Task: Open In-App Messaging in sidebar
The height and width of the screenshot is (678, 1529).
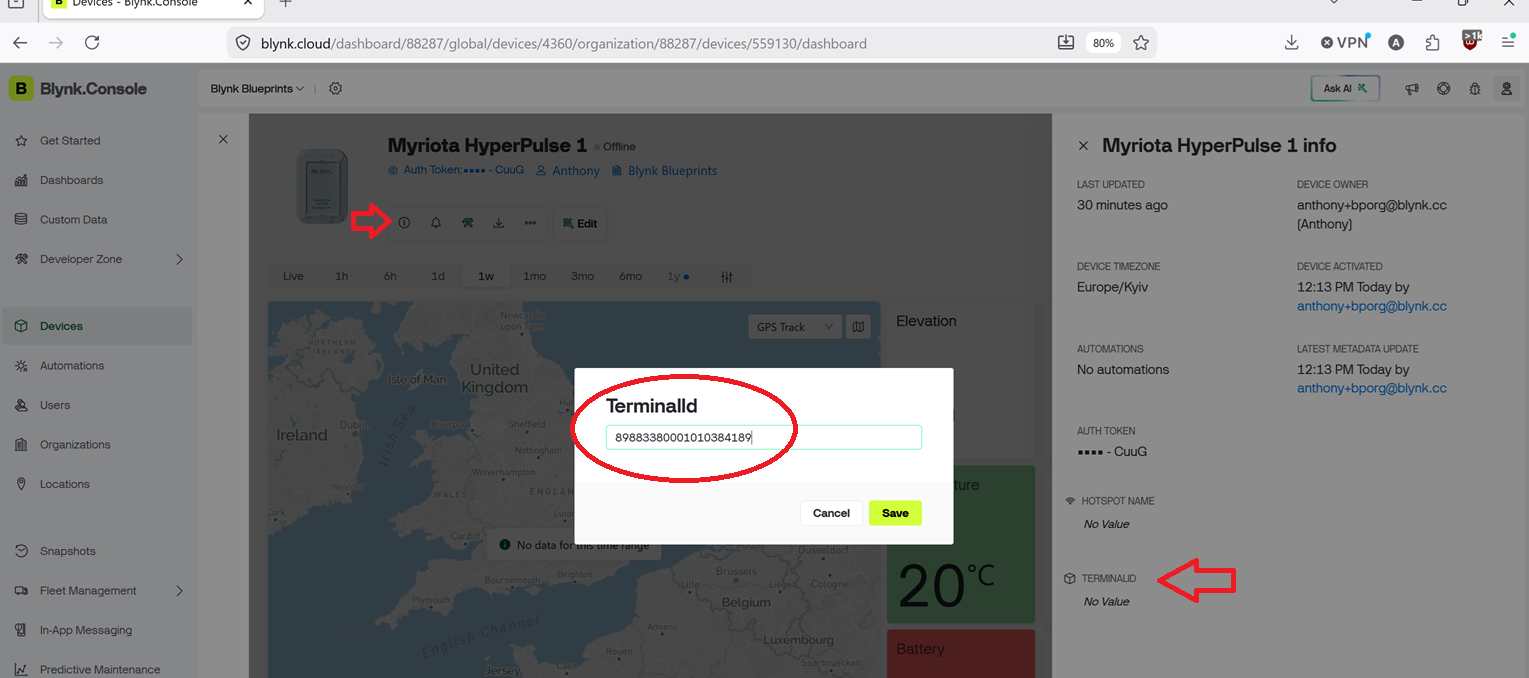Action: tap(97, 630)
